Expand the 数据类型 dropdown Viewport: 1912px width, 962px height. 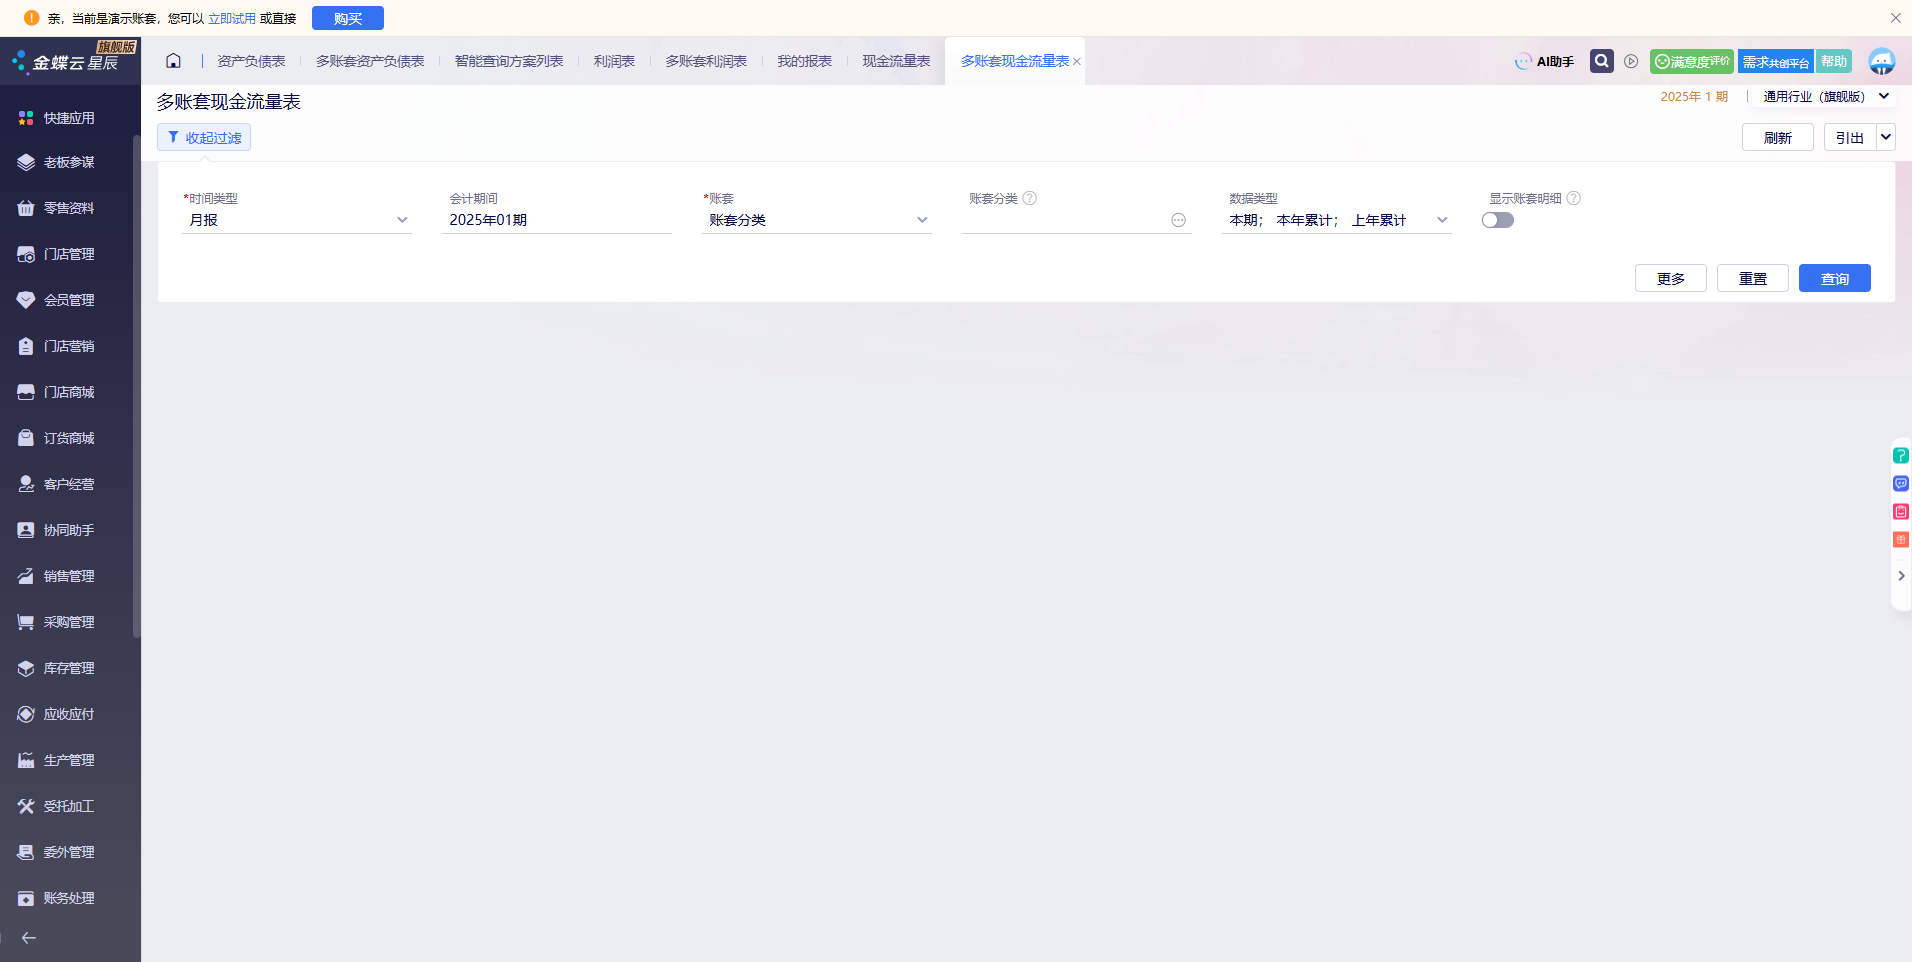click(x=1441, y=220)
